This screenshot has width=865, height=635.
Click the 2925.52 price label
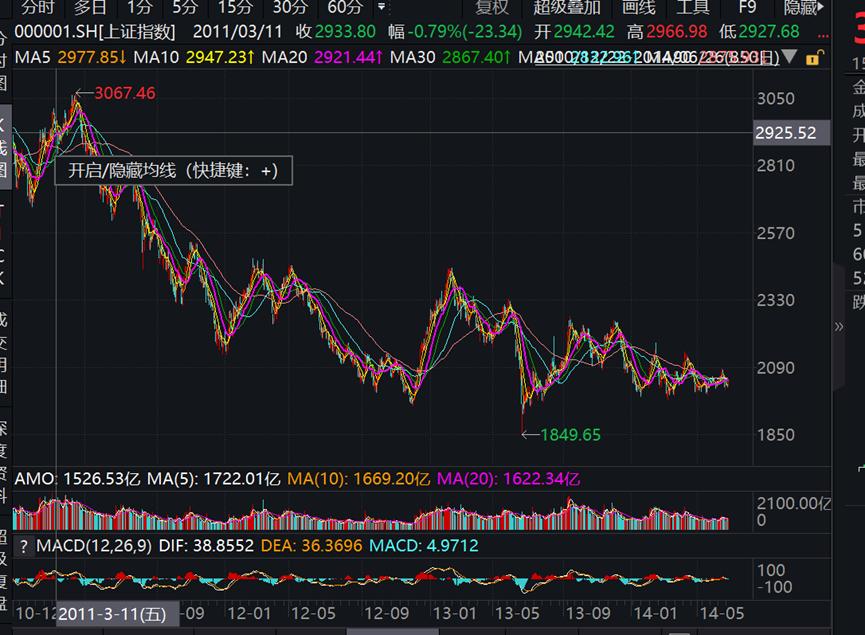(791, 132)
